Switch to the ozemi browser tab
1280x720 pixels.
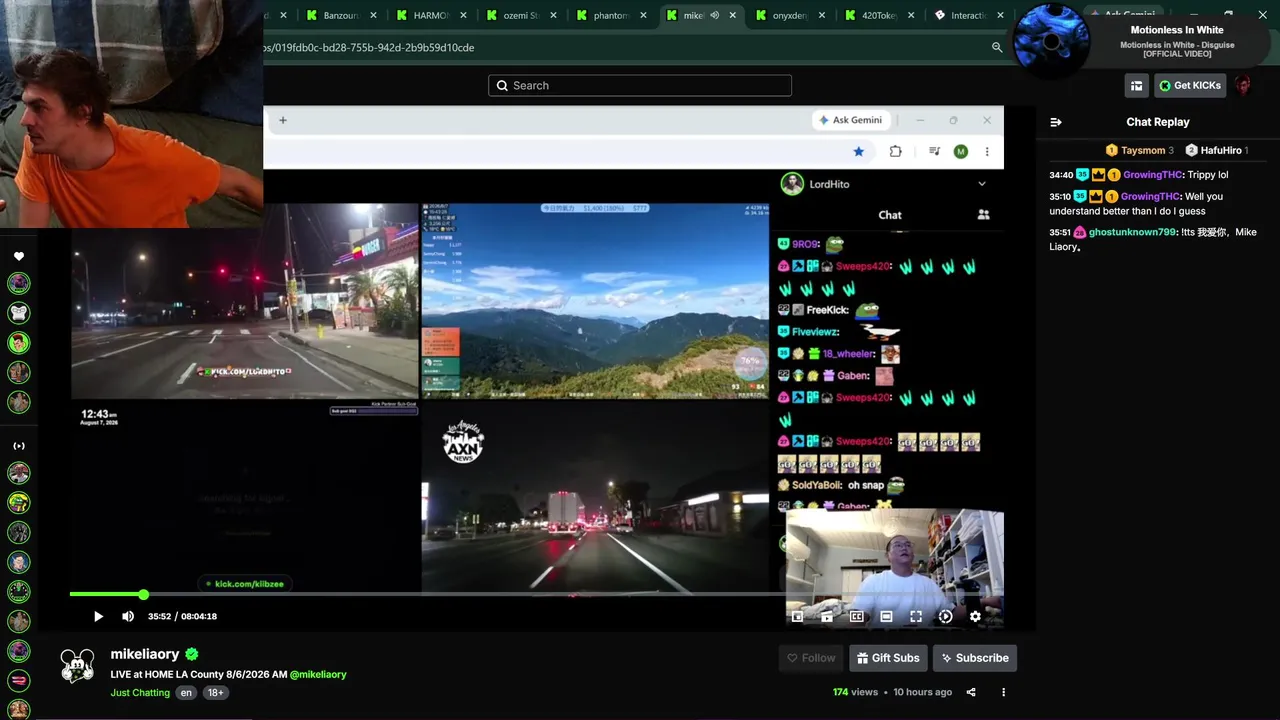520,15
